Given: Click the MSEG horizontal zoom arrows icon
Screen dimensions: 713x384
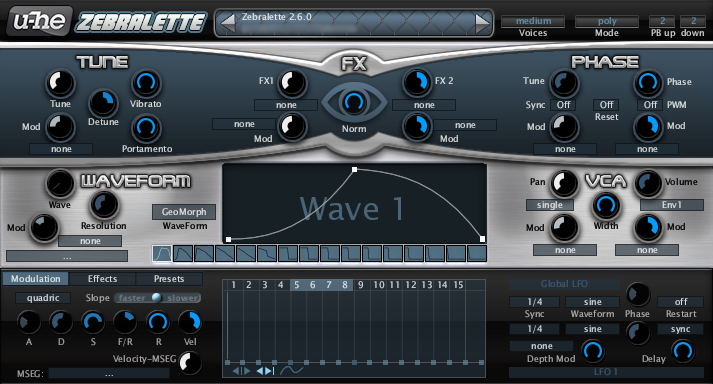Looking at the screenshot, I should (x=241, y=371).
